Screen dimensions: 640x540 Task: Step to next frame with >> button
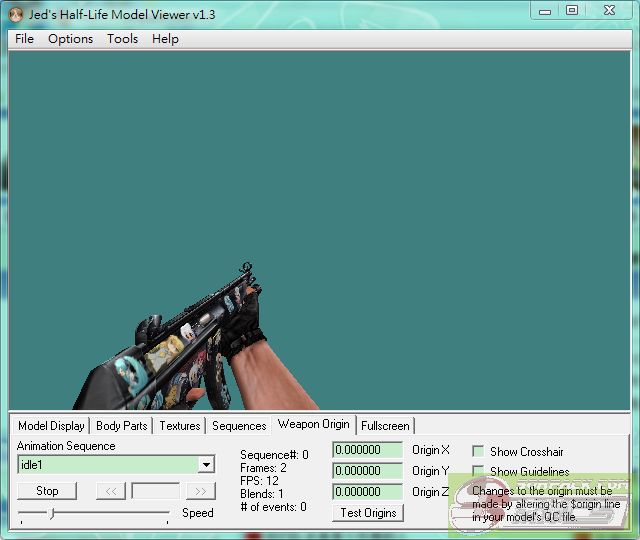200,491
